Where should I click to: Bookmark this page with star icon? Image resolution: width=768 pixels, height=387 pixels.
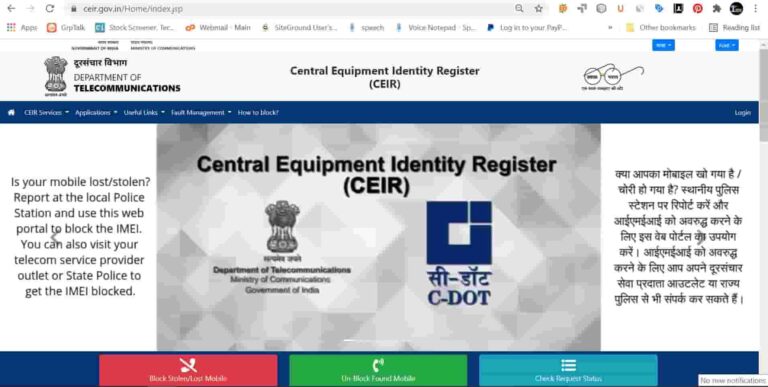point(539,8)
